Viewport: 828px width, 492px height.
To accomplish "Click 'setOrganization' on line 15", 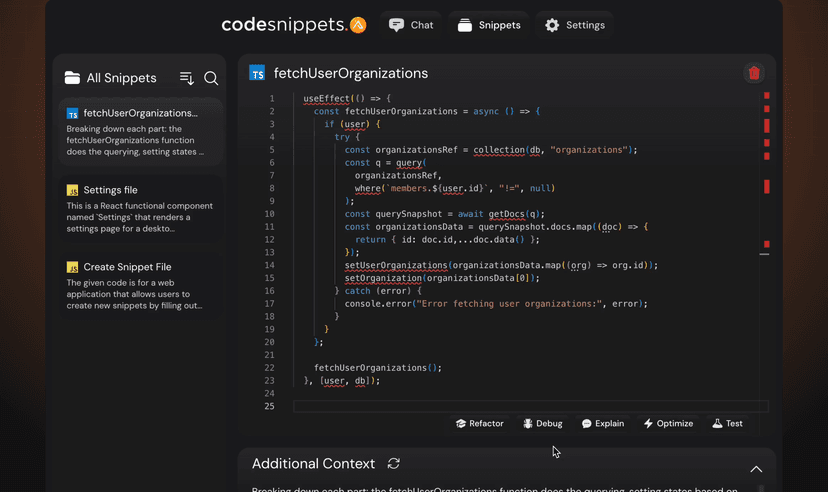I will (383, 278).
